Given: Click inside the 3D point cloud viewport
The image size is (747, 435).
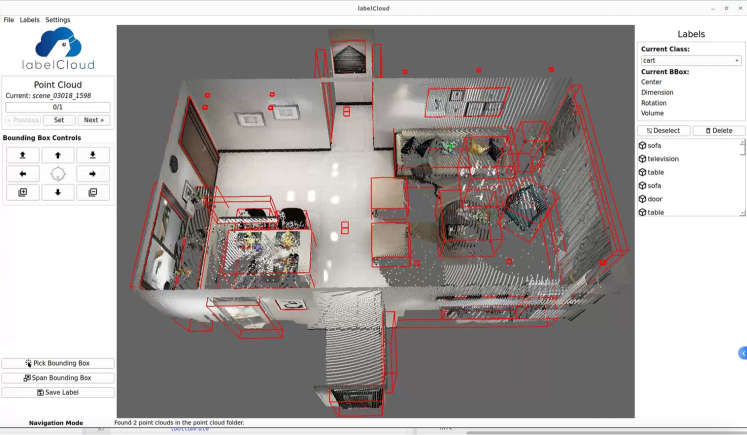Looking at the screenshot, I should pyautogui.click(x=375, y=221).
